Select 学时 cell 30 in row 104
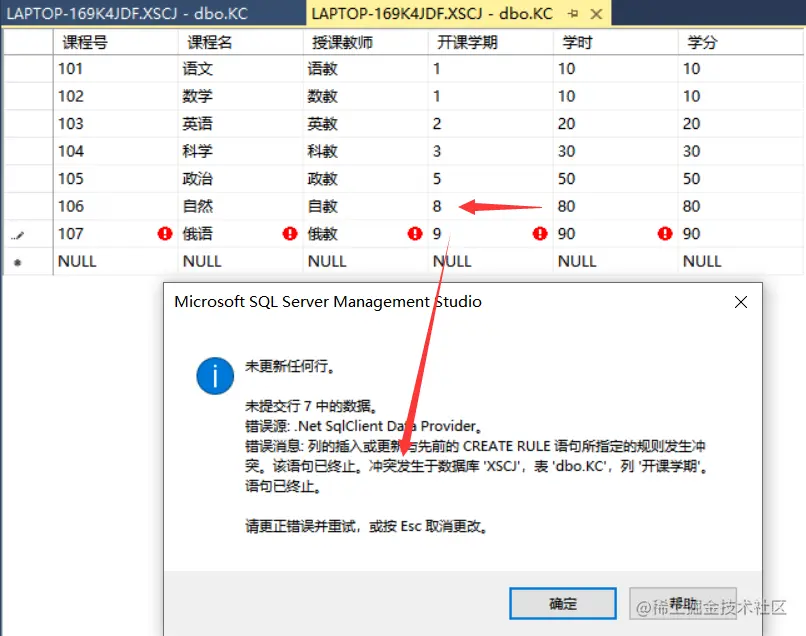This screenshot has width=806, height=636. coord(615,152)
